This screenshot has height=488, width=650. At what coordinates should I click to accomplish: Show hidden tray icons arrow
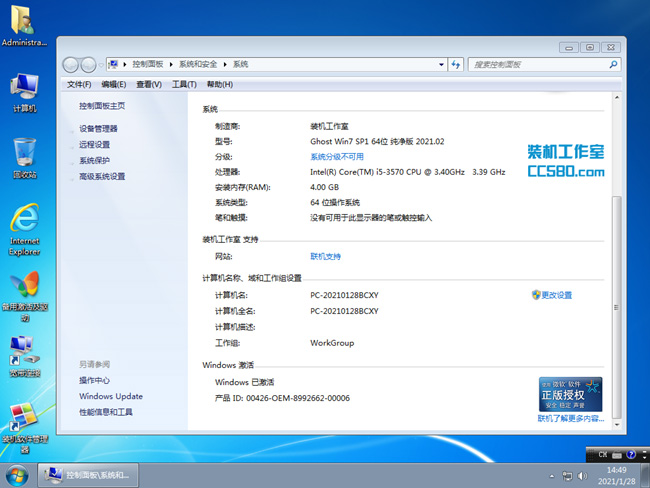(552, 476)
